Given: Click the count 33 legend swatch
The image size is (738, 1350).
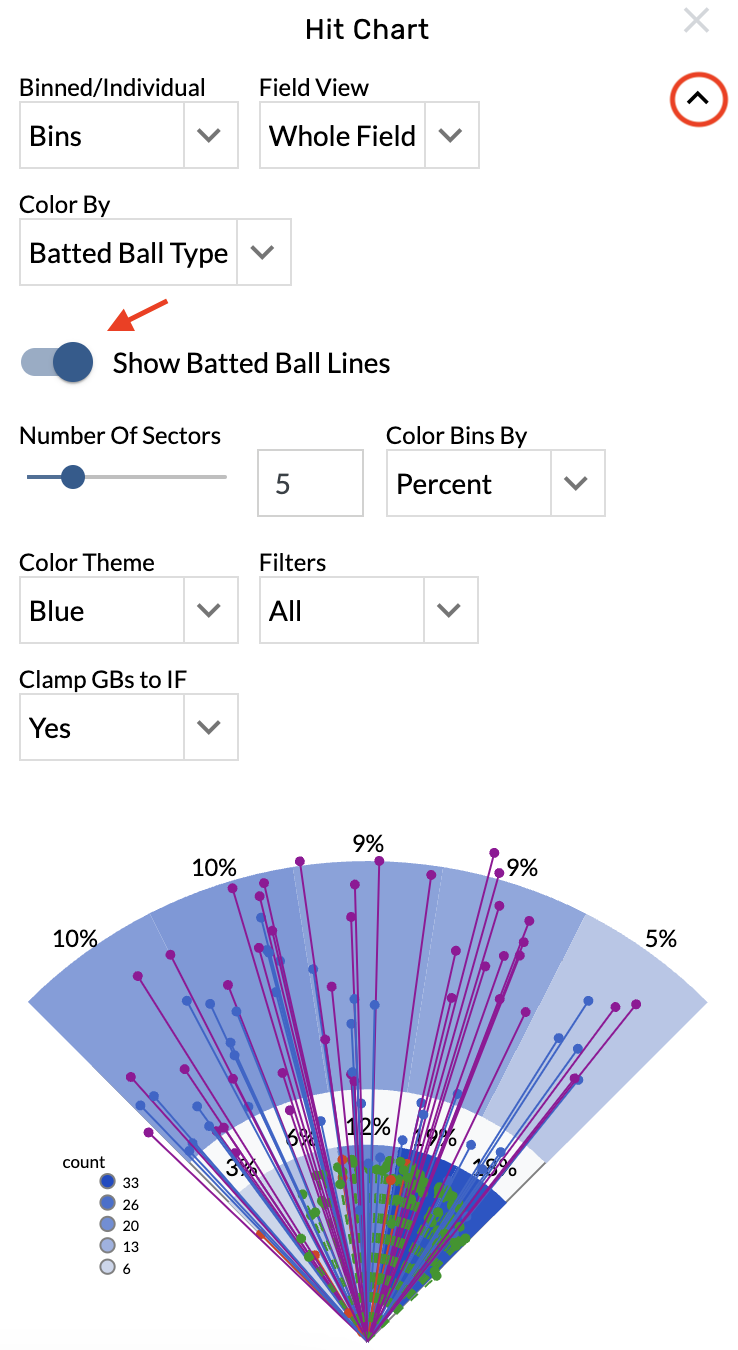Looking at the screenshot, I should (x=107, y=1182).
